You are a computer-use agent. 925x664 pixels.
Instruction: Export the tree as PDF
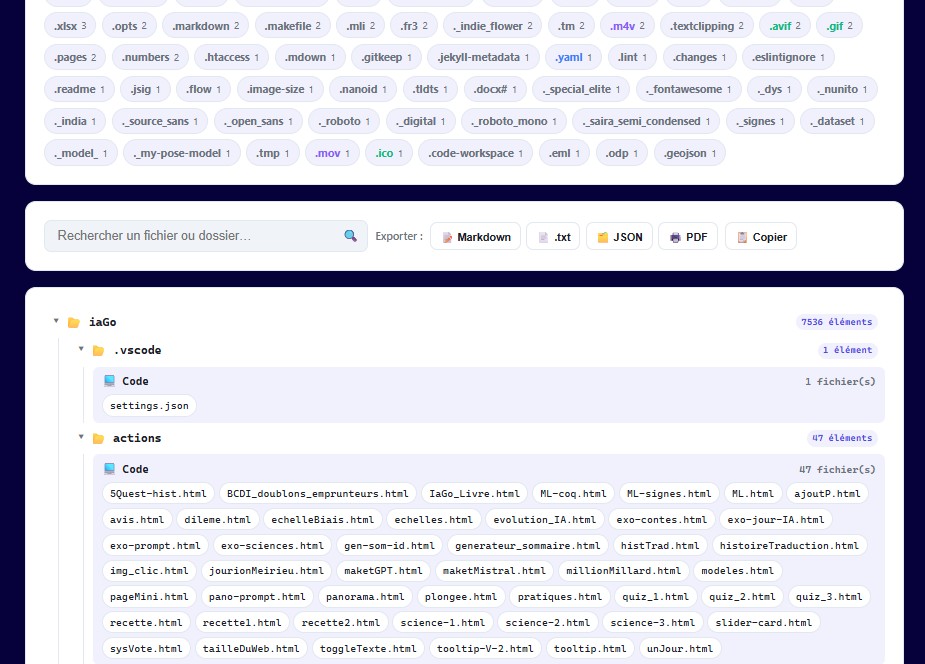pyautogui.click(x=688, y=236)
